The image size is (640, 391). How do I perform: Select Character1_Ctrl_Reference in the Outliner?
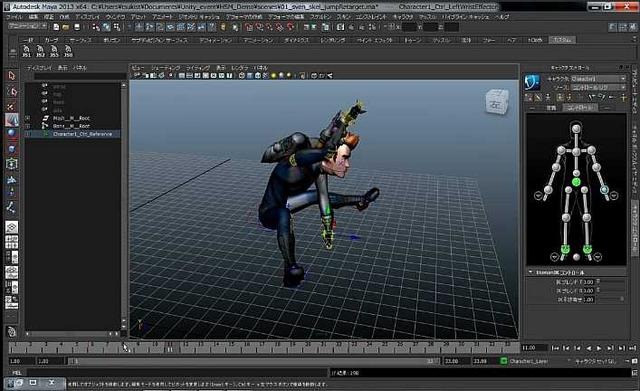tap(82, 134)
